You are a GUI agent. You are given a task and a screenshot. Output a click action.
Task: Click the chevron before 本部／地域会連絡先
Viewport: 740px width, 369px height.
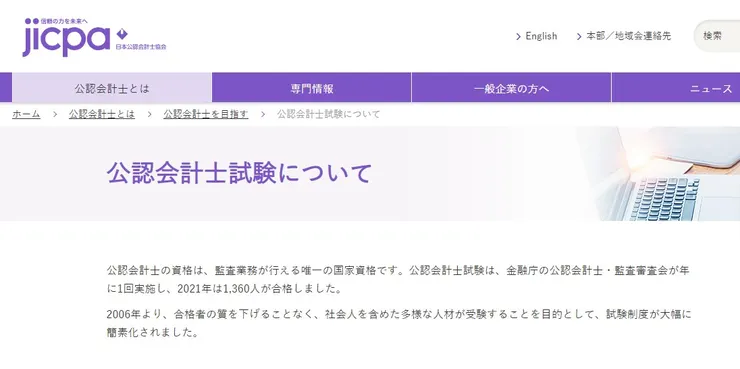(x=579, y=36)
